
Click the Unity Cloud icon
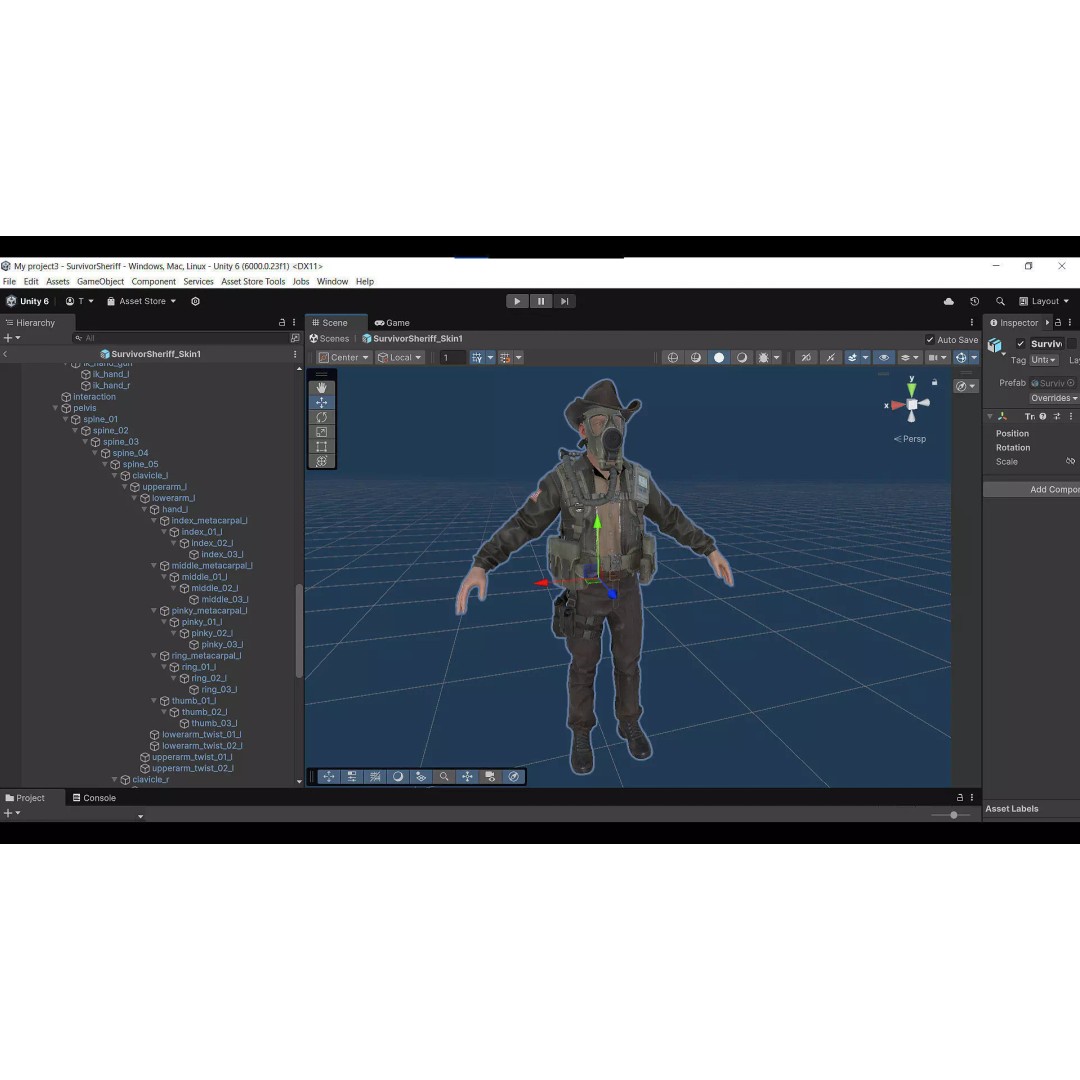click(948, 301)
